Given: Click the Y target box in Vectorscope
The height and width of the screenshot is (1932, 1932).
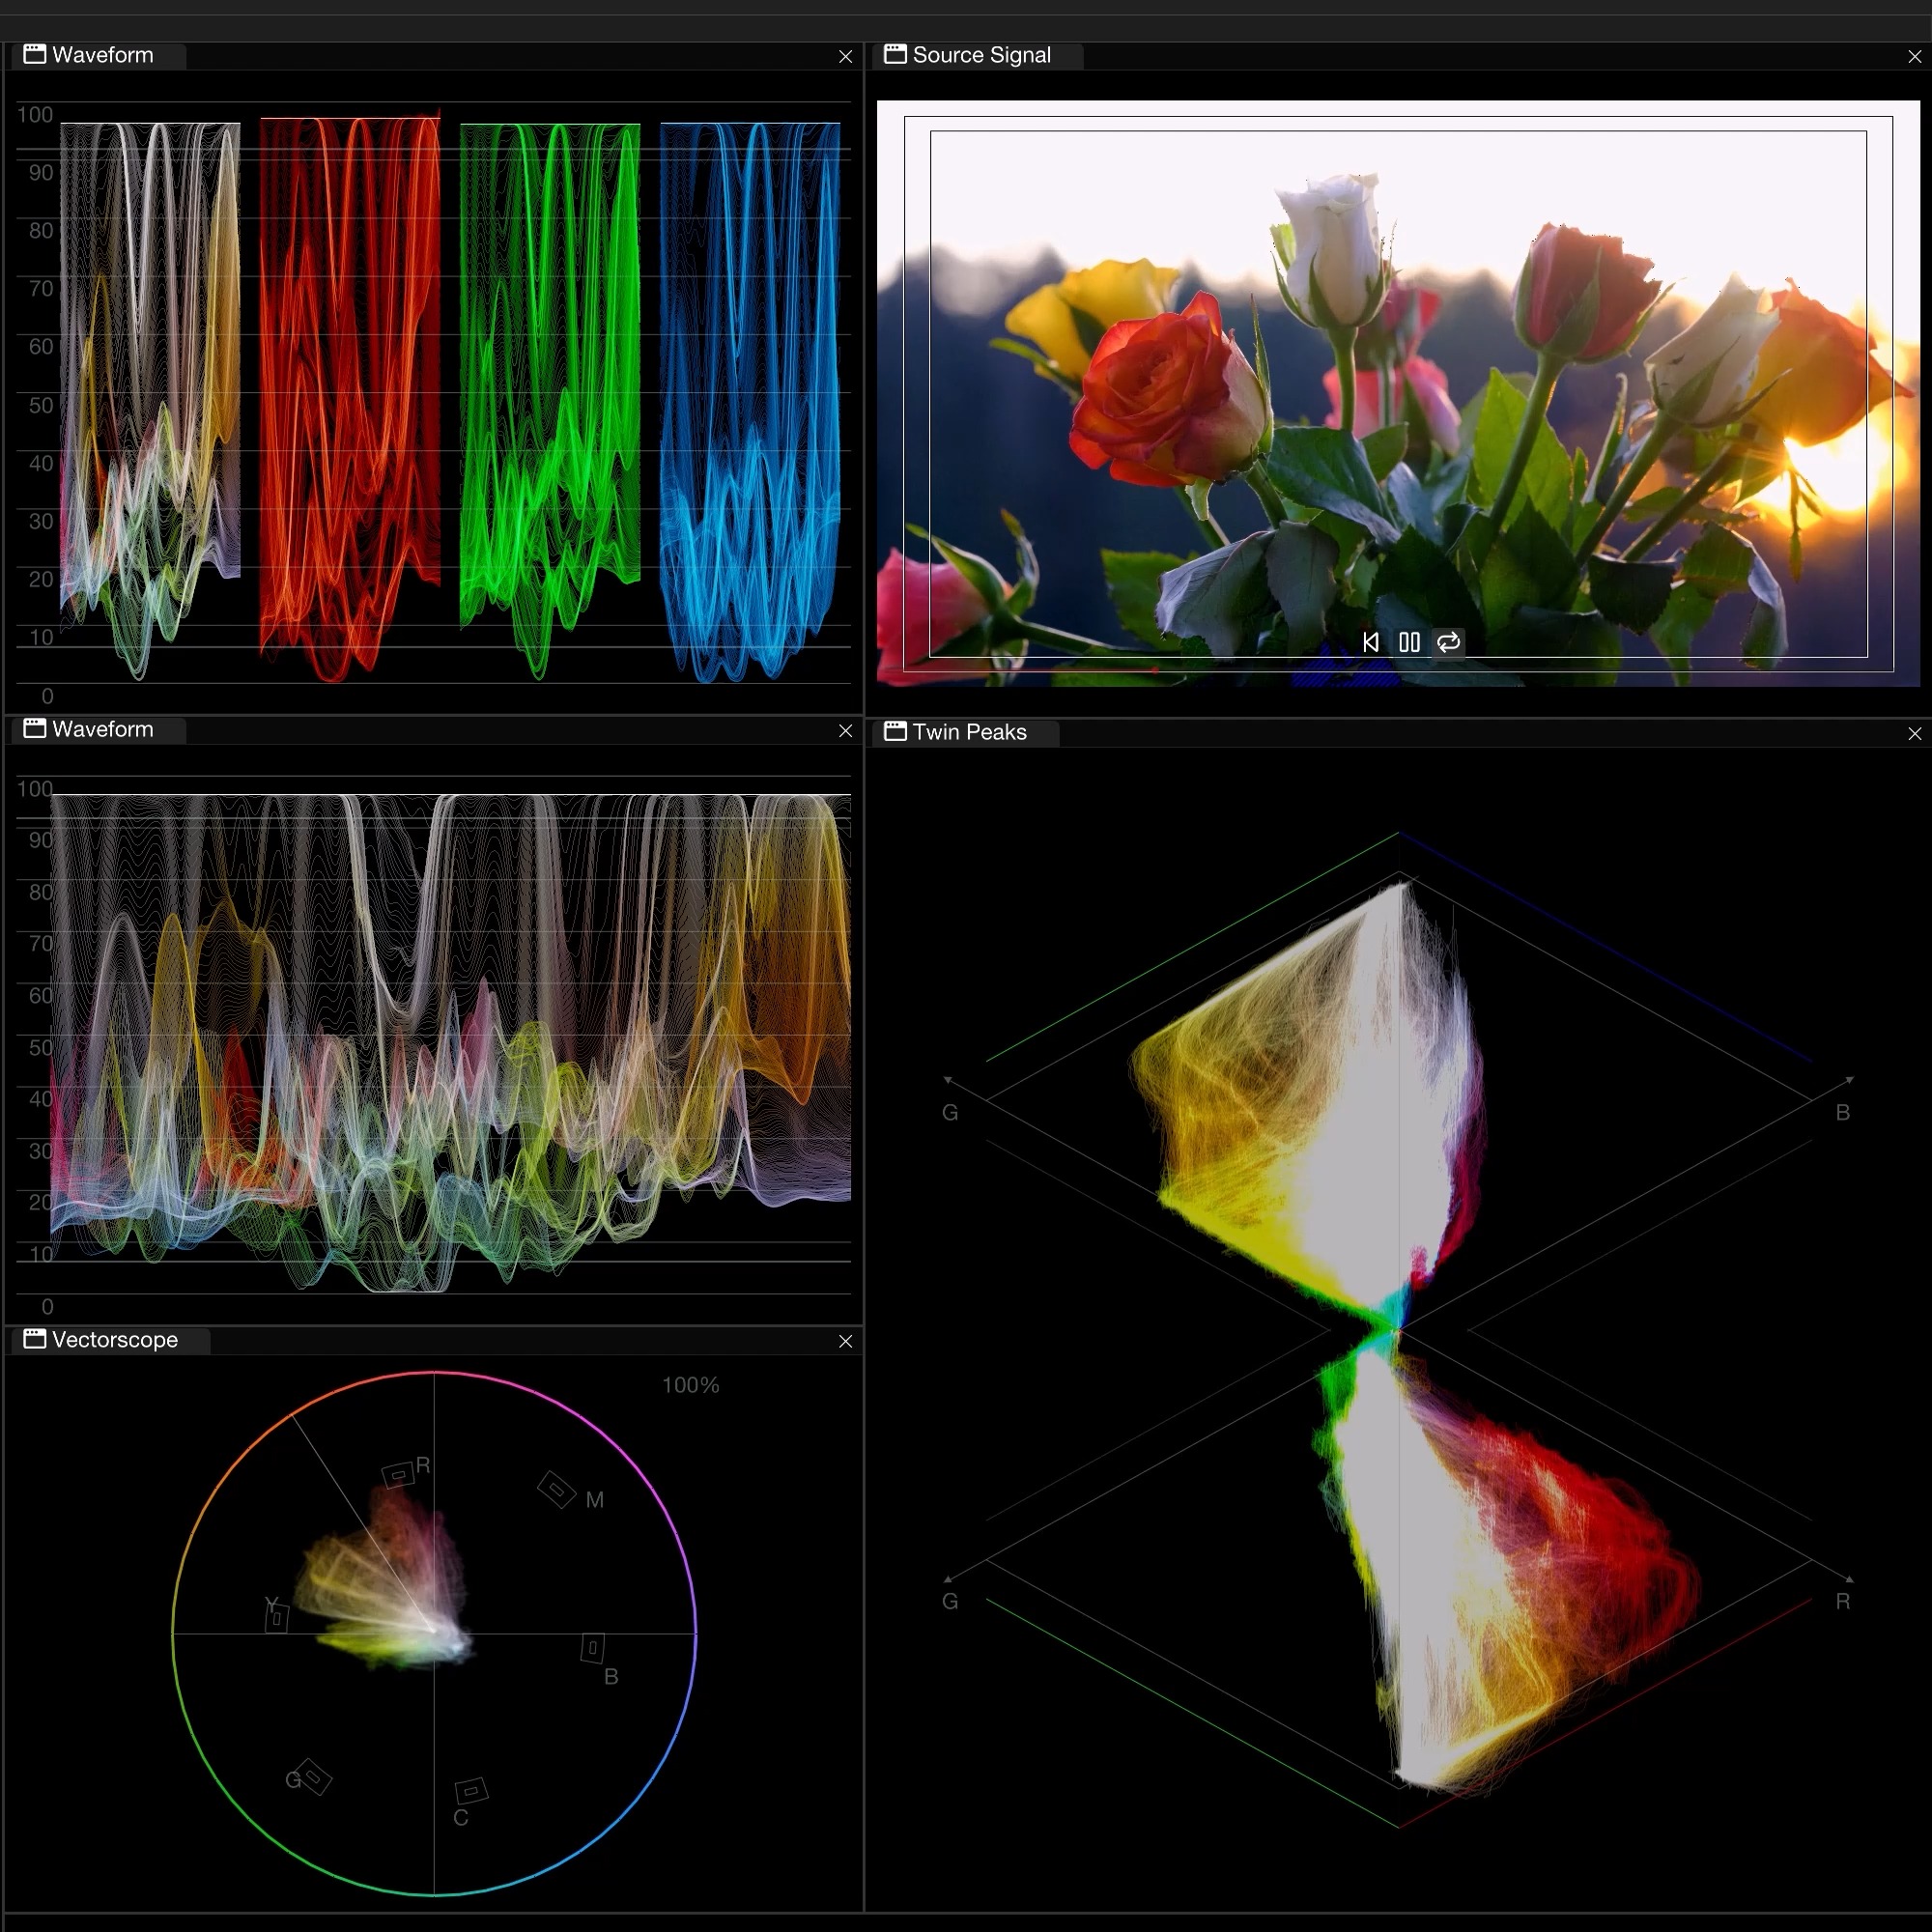Looking at the screenshot, I should [x=277, y=1617].
